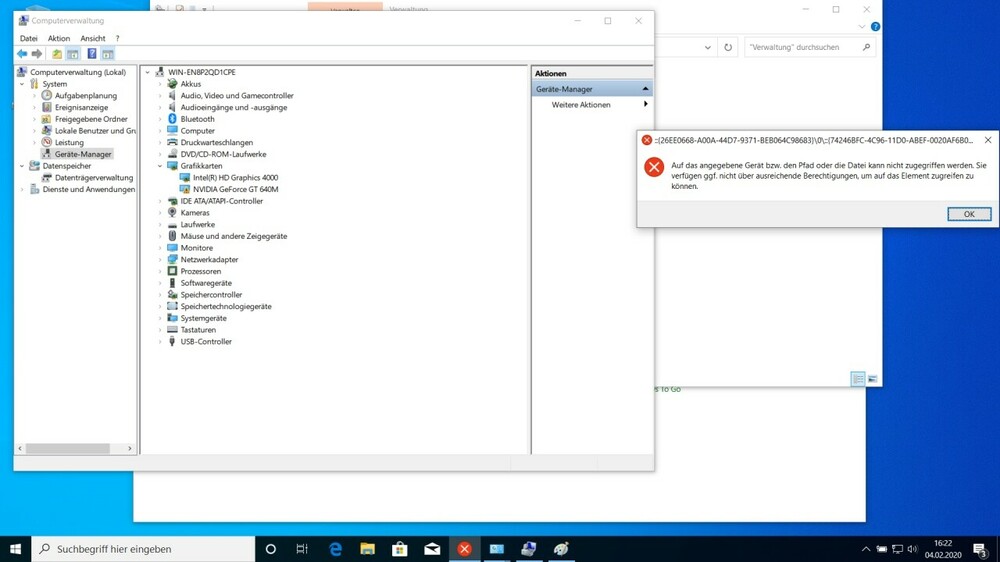The image size is (1000, 562).
Task: Collapse the Grafikkarten category
Action: [x=160, y=166]
